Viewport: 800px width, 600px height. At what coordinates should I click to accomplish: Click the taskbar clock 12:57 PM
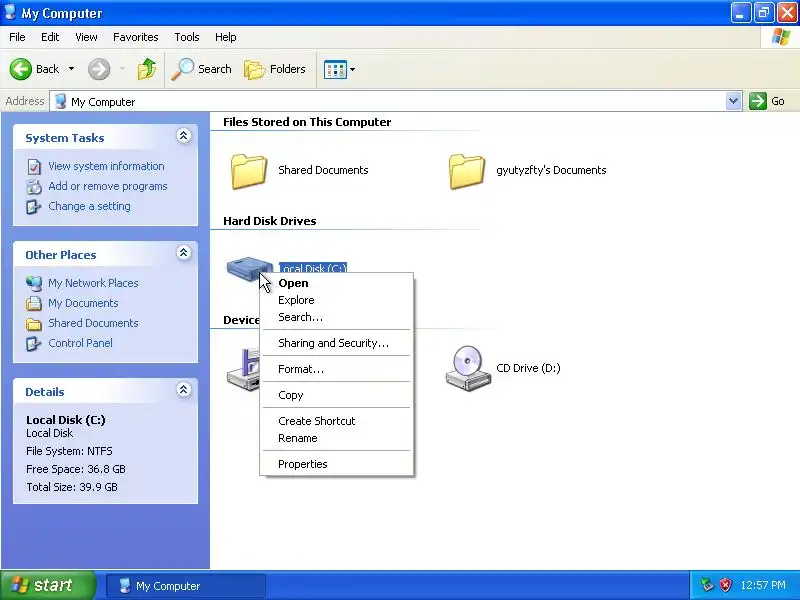[x=763, y=585]
